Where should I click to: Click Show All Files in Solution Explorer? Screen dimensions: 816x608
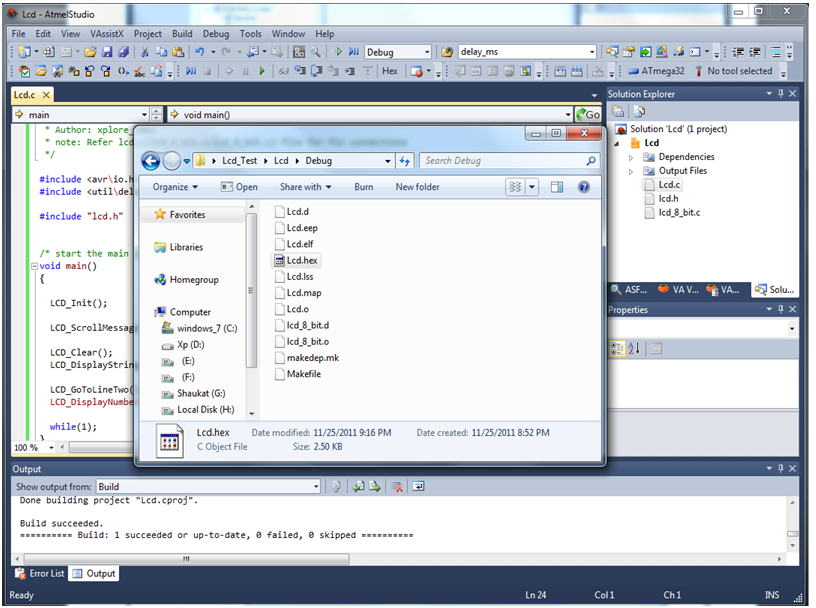[x=640, y=111]
